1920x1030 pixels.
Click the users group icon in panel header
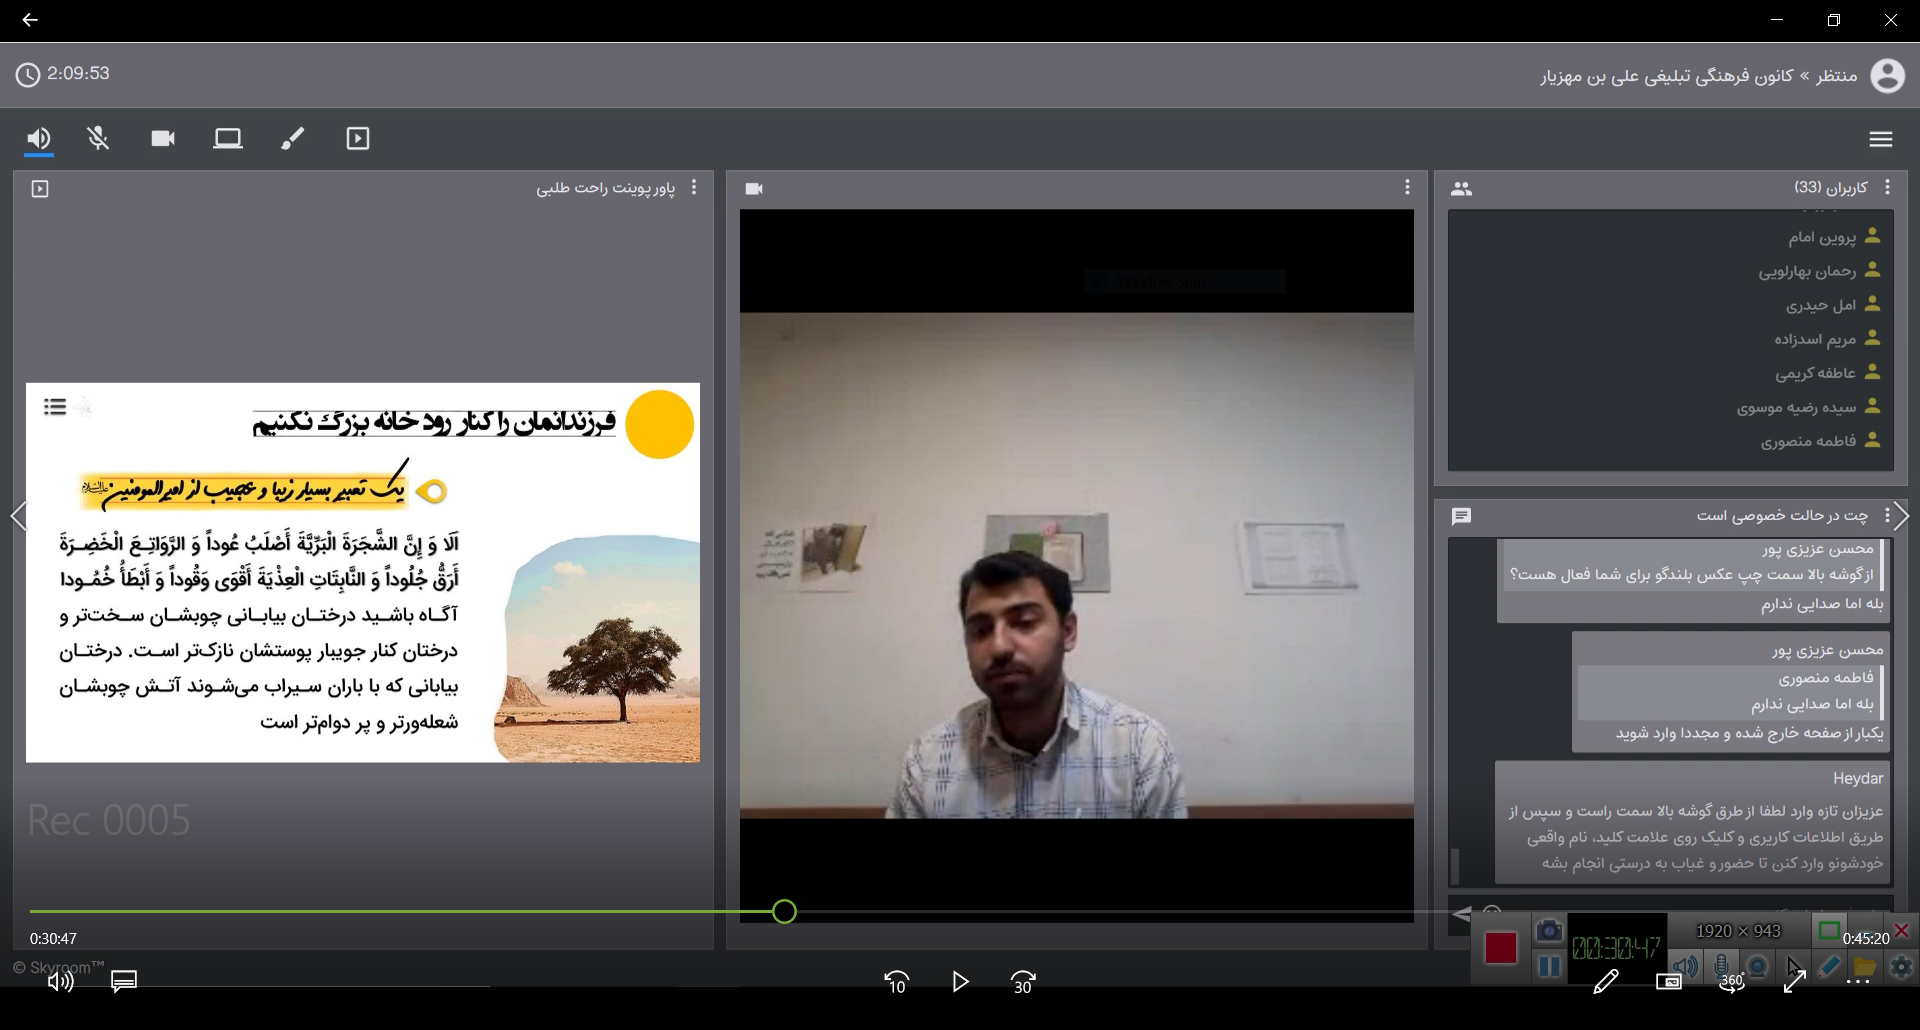(1461, 189)
